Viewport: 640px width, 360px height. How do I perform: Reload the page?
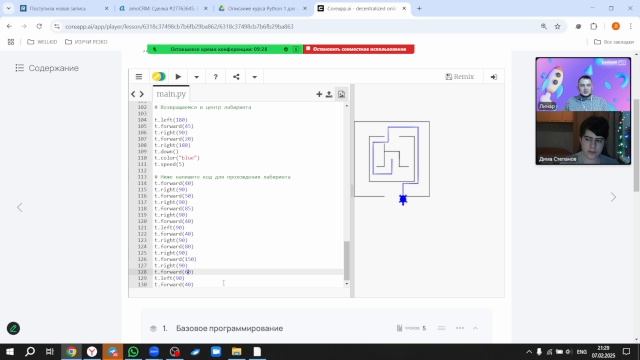39,26
